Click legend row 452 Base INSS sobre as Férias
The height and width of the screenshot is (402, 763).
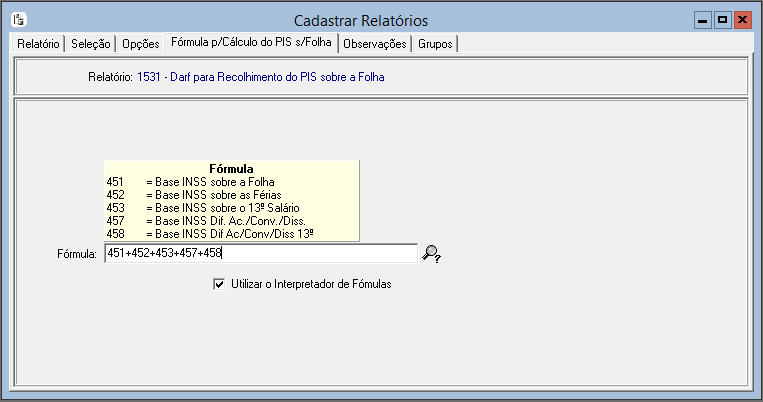[x=232, y=194]
